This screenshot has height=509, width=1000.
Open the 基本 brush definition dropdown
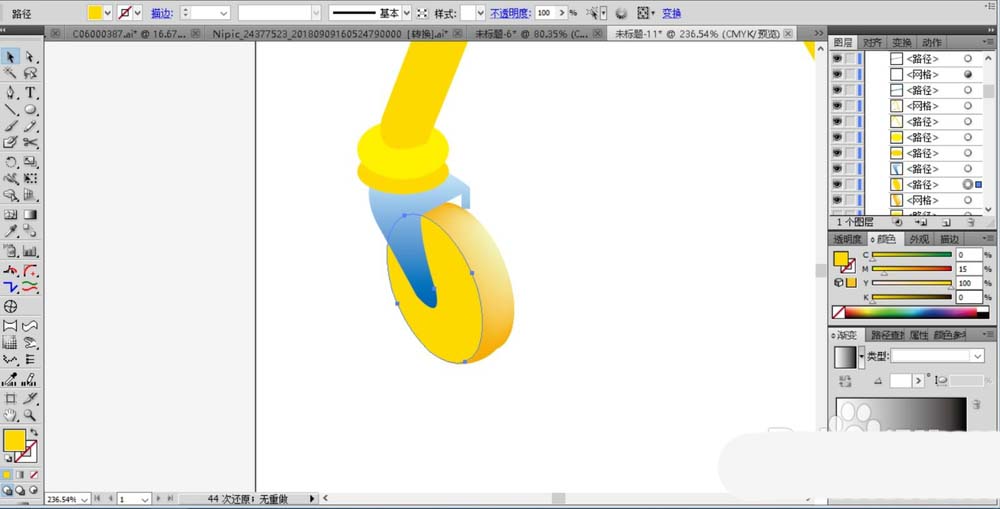pyautogui.click(x=407, y=13)
